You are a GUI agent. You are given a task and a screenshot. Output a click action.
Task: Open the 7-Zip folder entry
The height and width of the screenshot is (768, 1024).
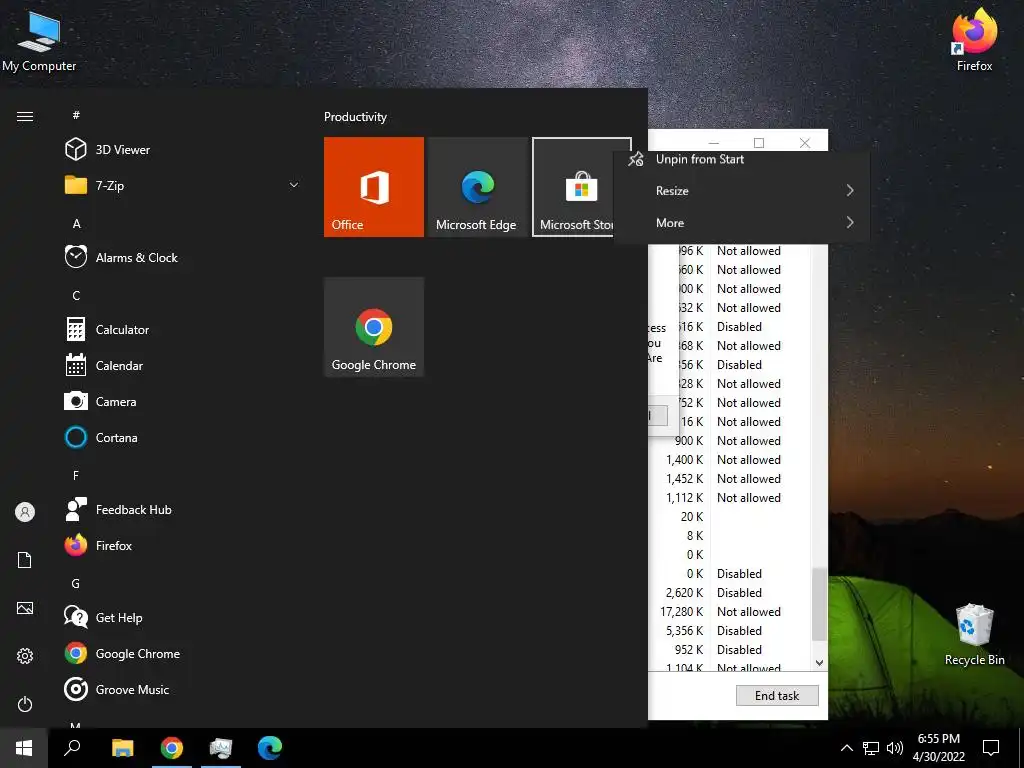(180, 185)
